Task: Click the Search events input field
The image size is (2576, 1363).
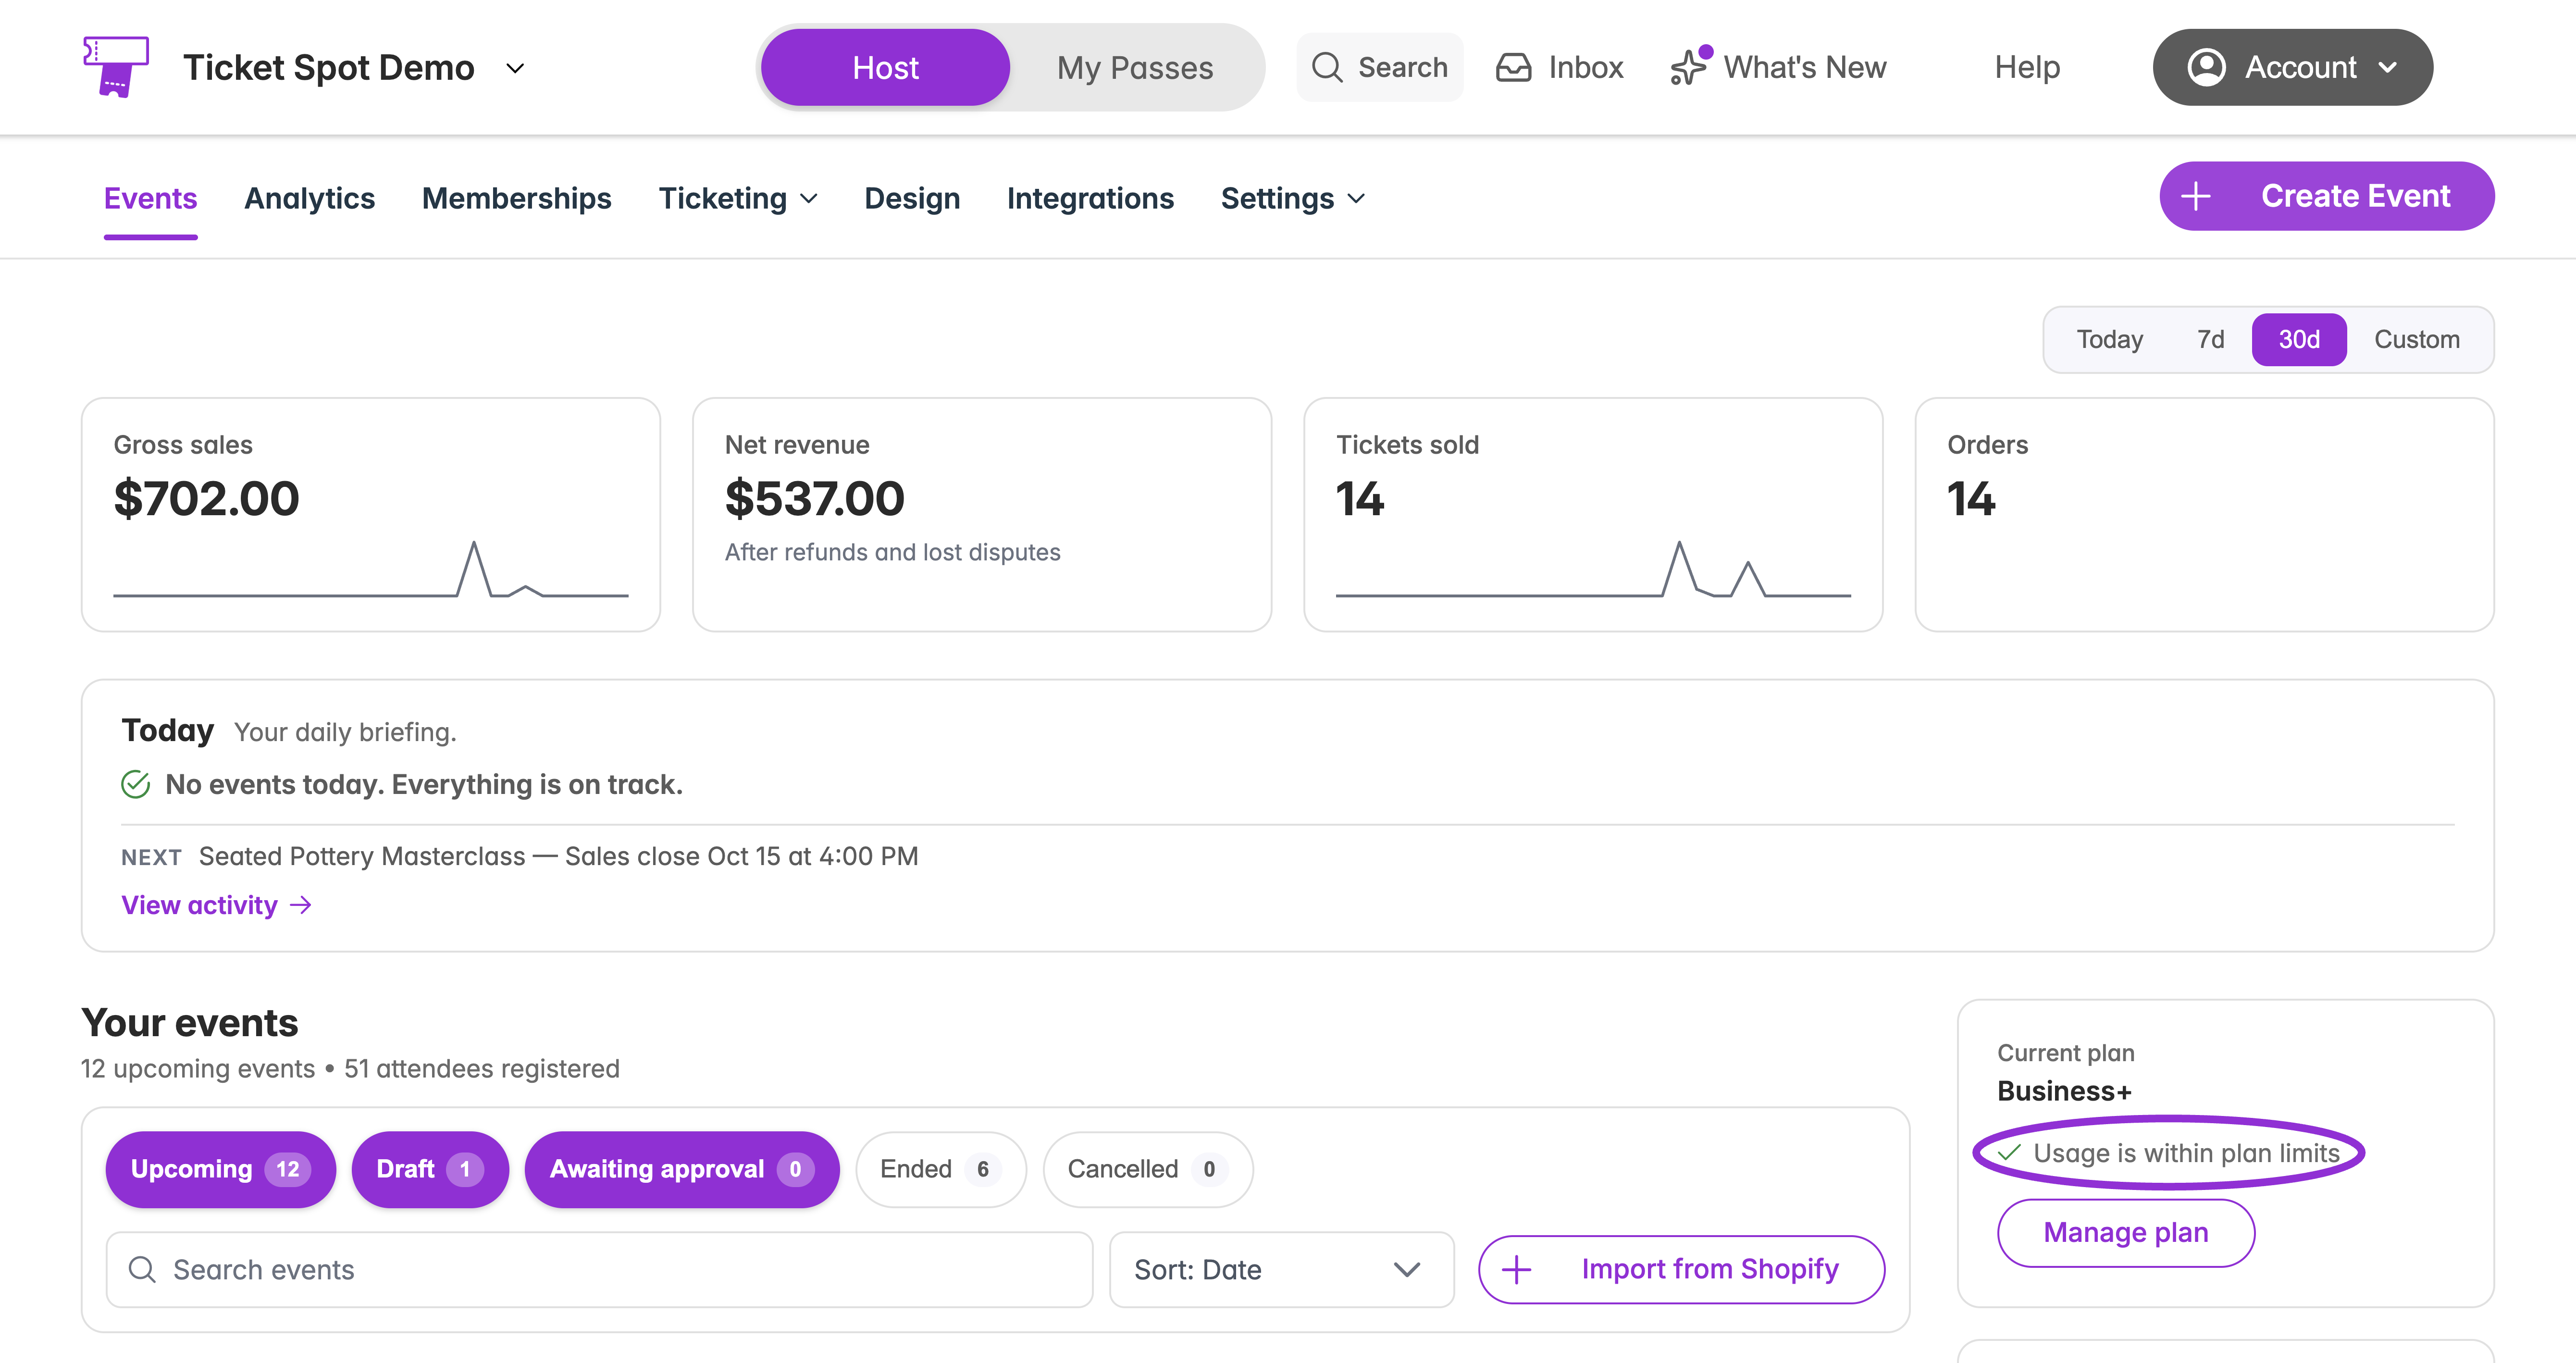Action: 600,1269
